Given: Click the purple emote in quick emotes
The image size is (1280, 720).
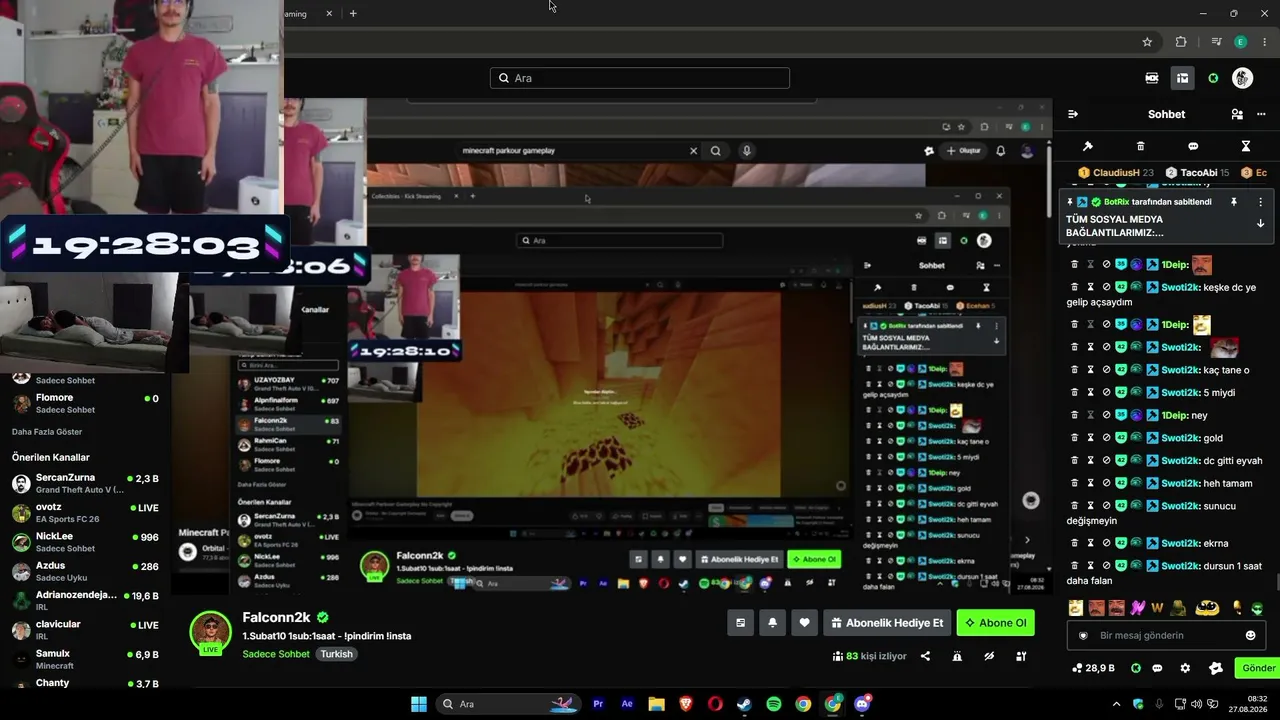Looking at the screenshot, I should (x=1137, y=608).
